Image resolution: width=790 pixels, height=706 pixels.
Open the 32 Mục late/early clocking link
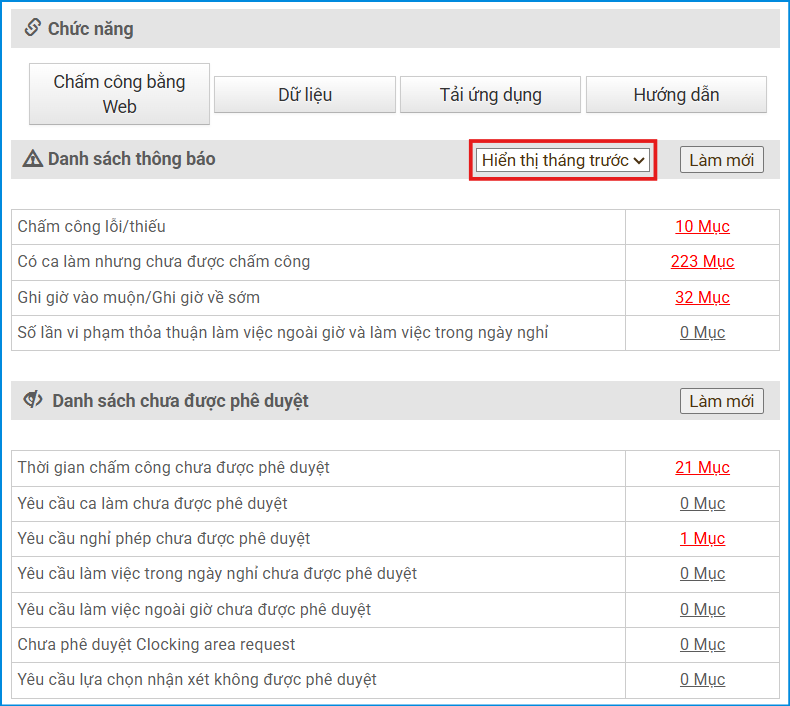tap(702, 297)
